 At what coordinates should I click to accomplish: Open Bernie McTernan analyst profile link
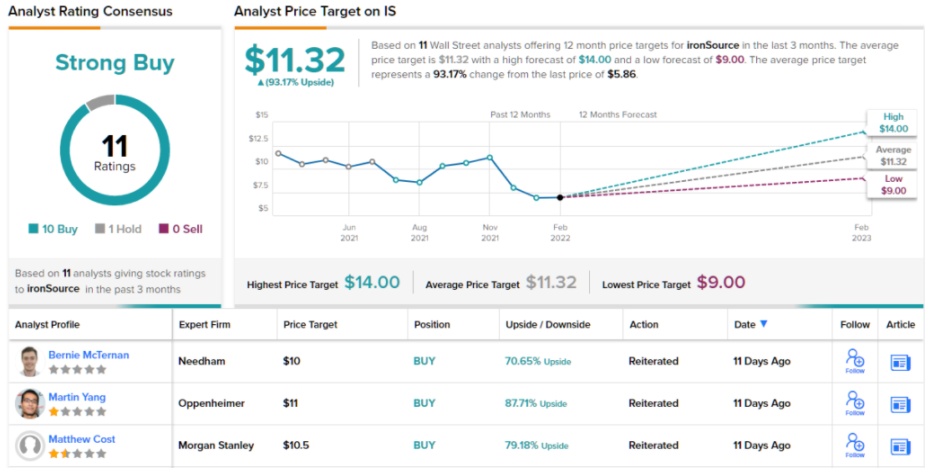[x=88, y=355]
